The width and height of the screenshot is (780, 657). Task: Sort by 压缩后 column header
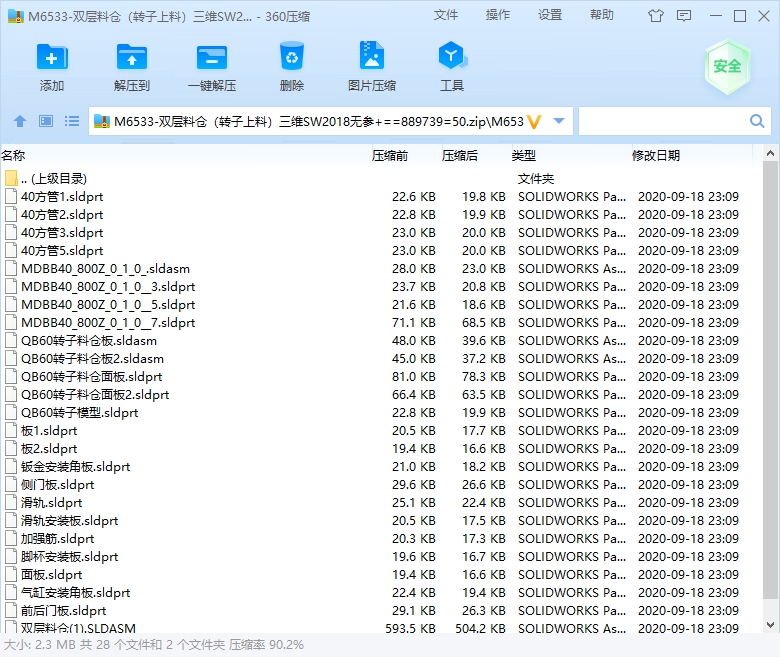460,156
